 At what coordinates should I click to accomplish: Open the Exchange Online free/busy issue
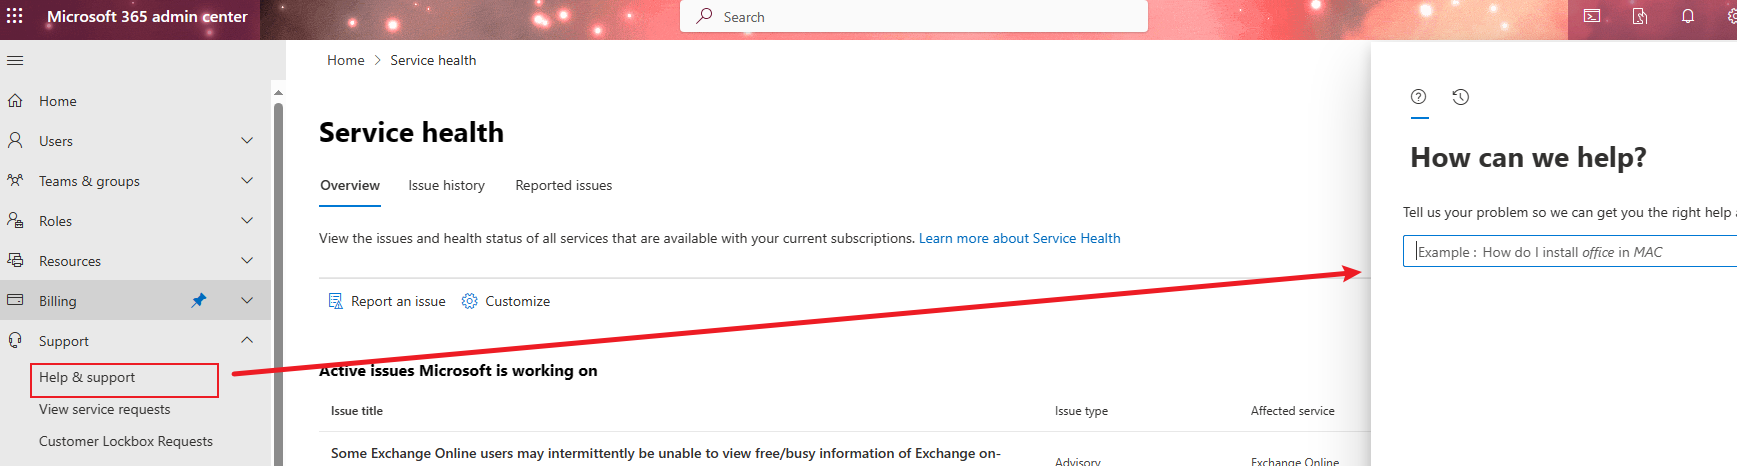coord(666,454)
